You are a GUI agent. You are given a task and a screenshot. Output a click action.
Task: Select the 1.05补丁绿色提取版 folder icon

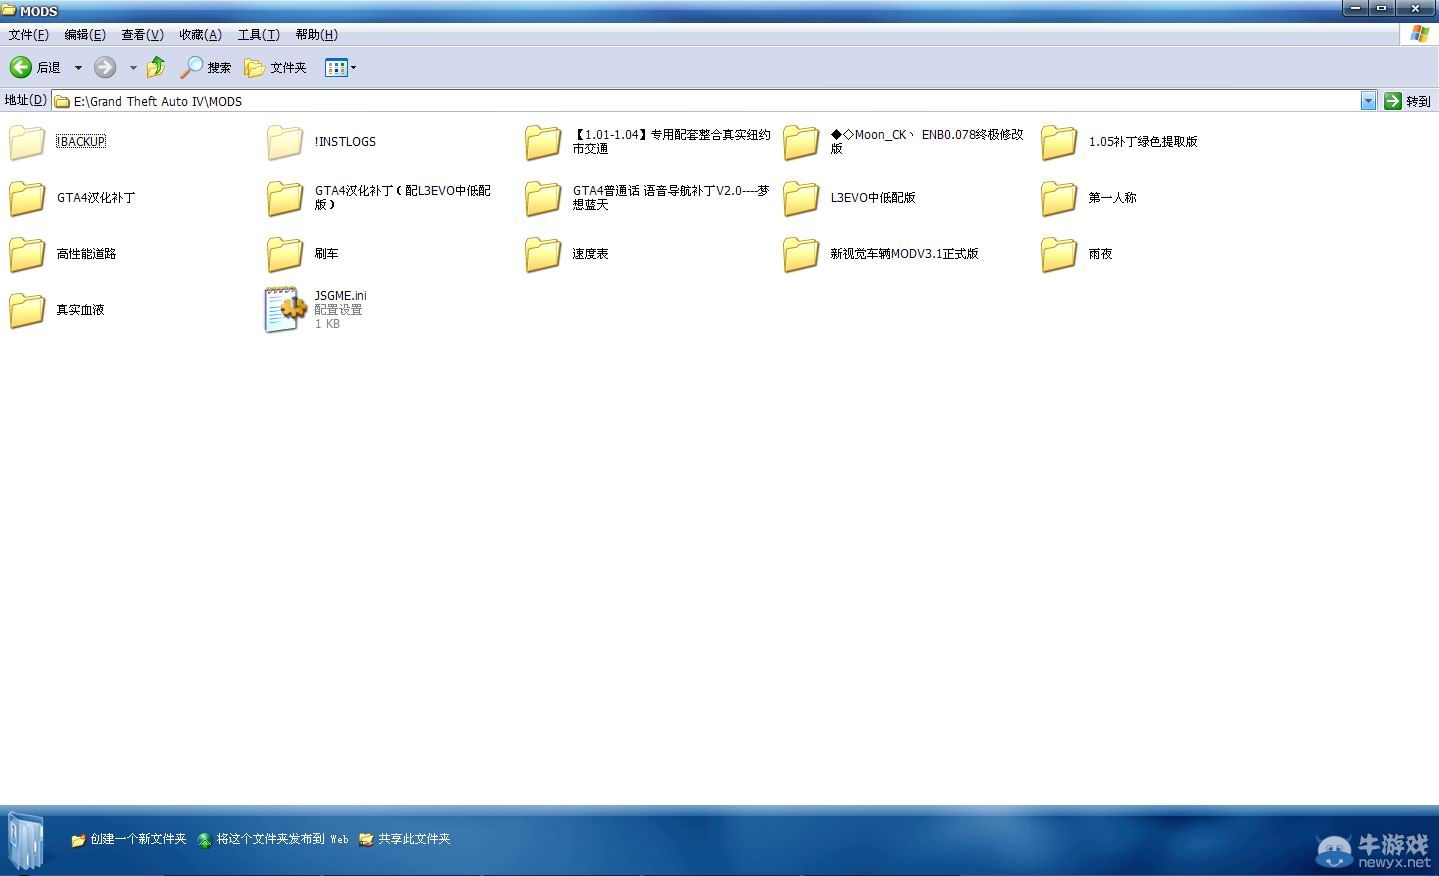tap(1059, 142)
